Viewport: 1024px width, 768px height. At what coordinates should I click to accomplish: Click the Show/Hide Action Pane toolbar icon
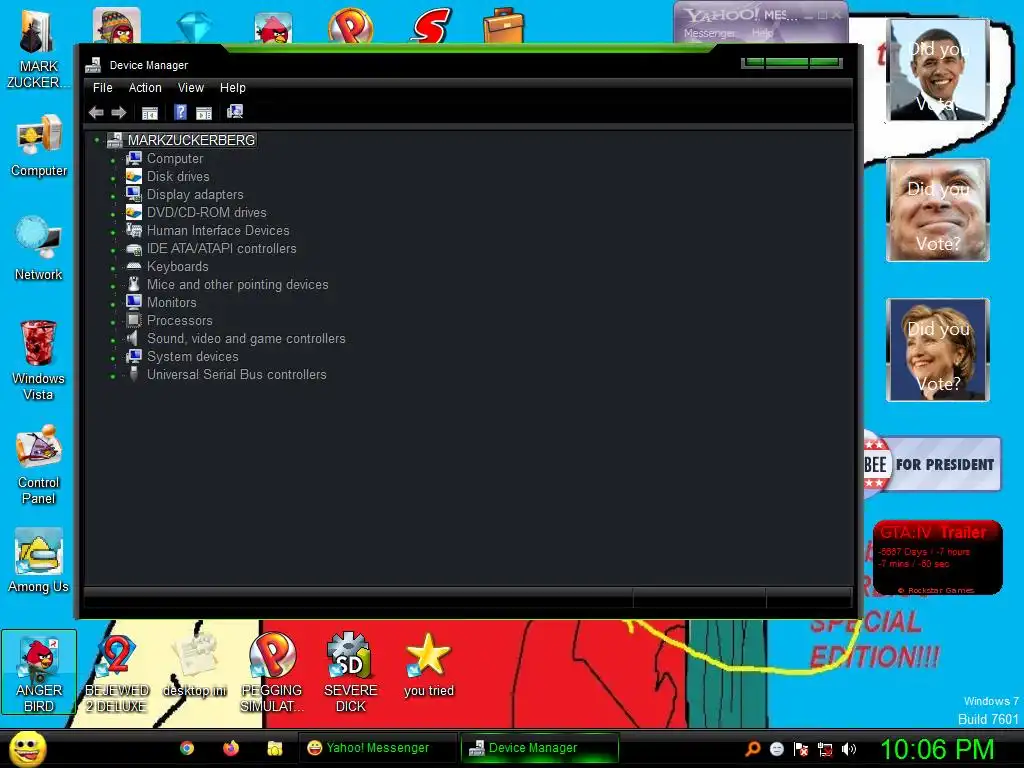tap(204, 113)
